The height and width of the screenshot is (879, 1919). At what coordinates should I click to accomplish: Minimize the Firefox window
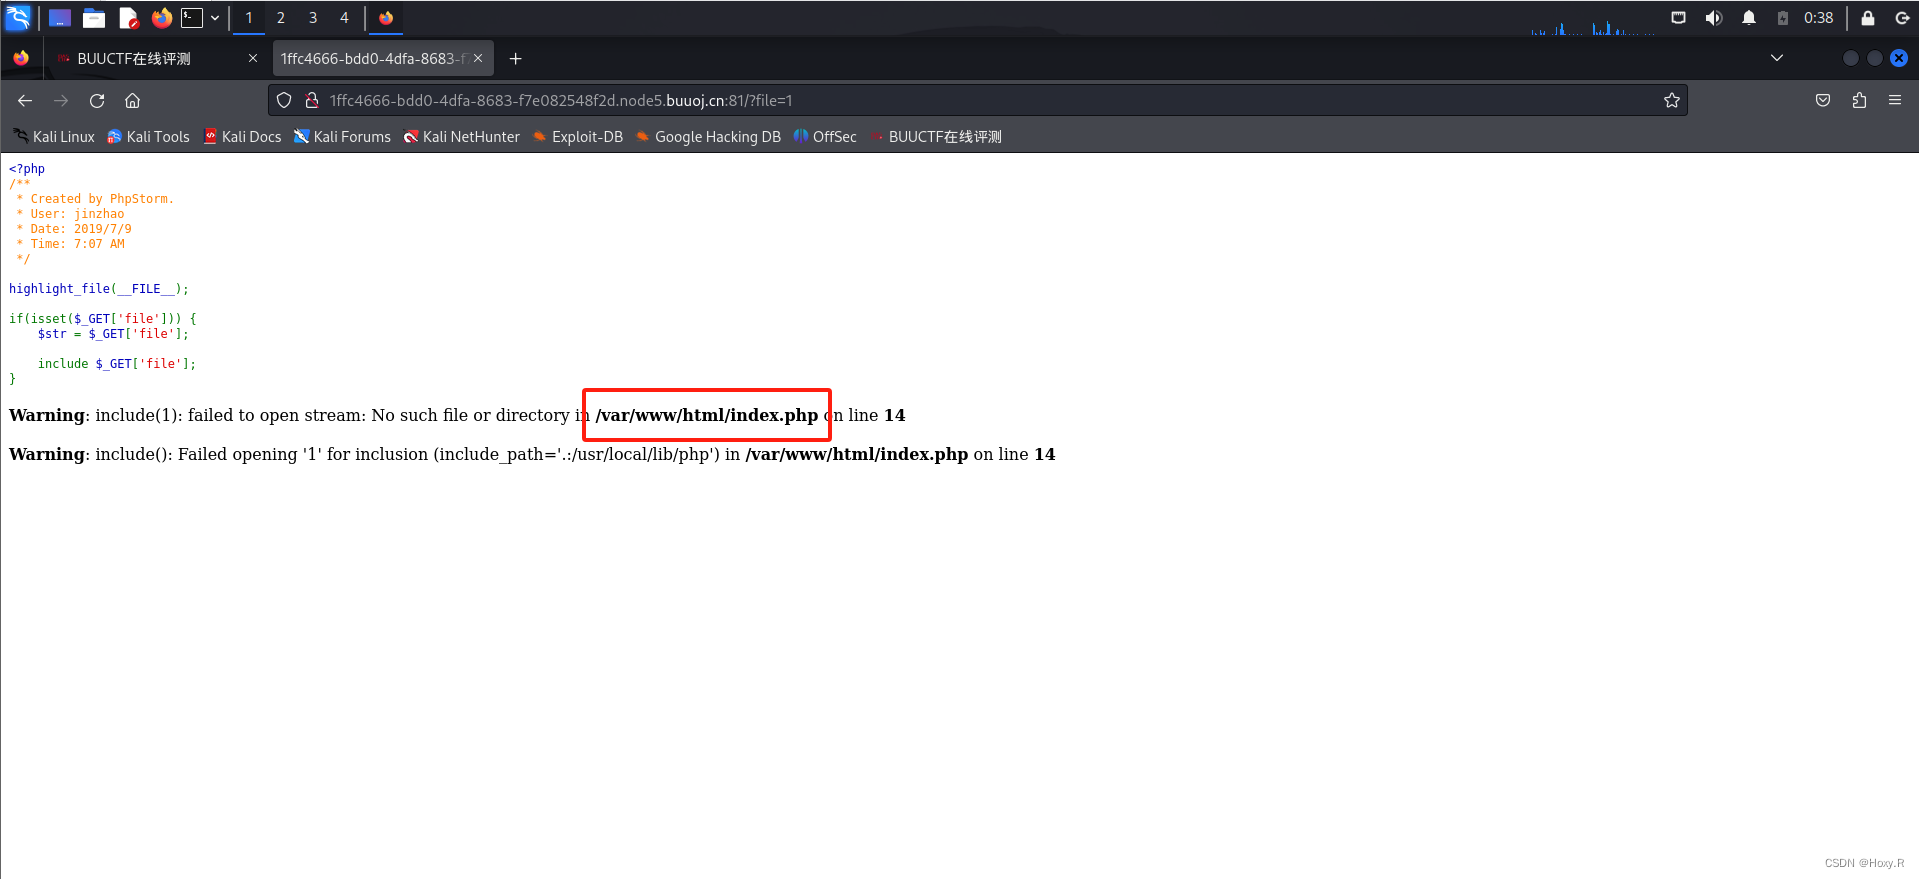coord(1851,58)
